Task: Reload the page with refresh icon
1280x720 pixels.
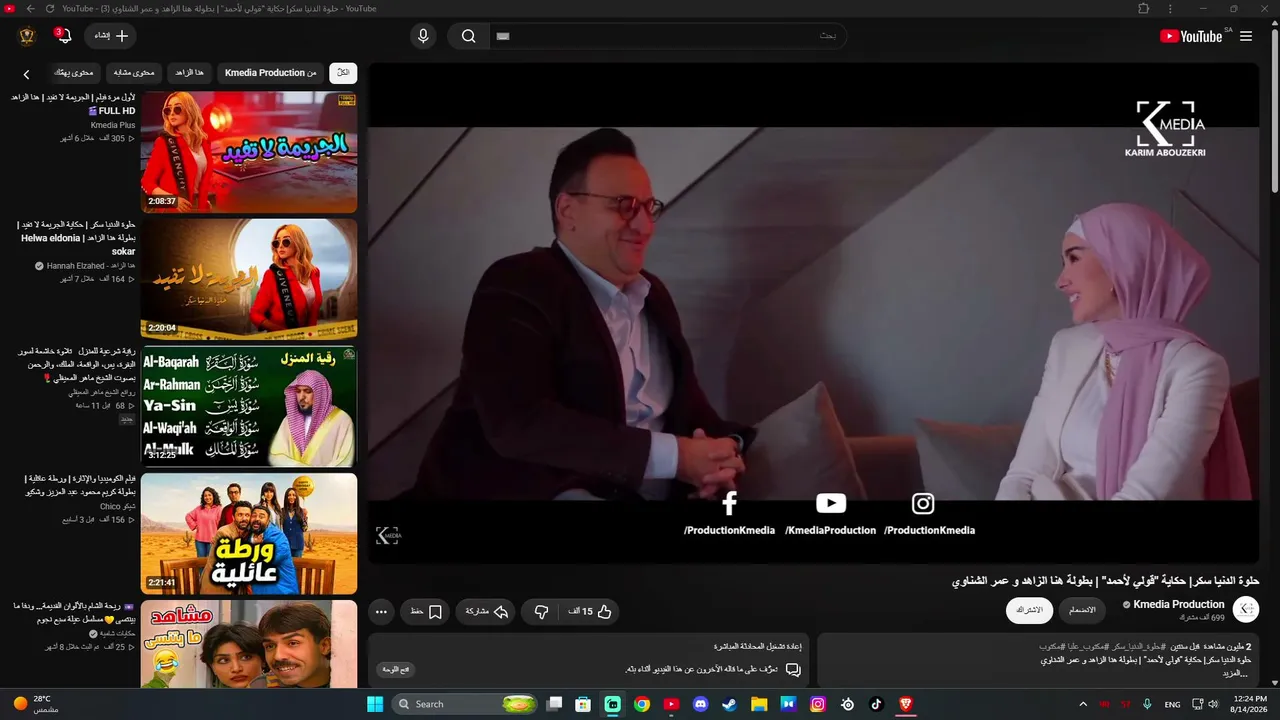Action: point(50,9)
